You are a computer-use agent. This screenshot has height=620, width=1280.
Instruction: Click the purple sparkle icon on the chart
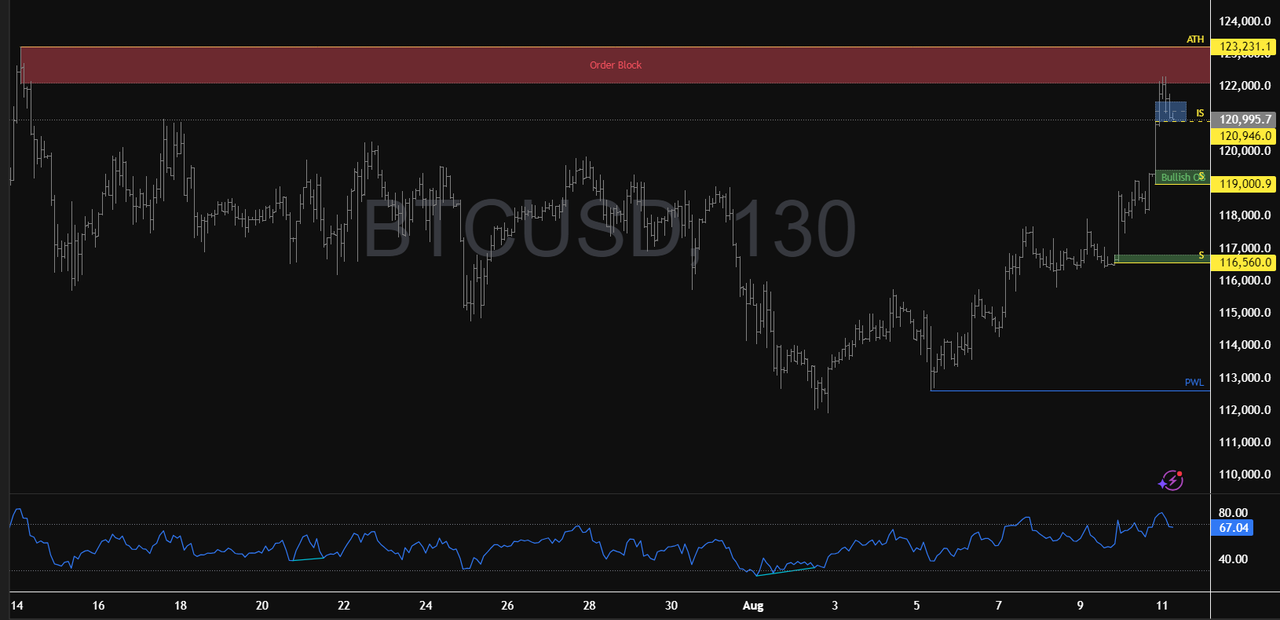click(1171, 481)
